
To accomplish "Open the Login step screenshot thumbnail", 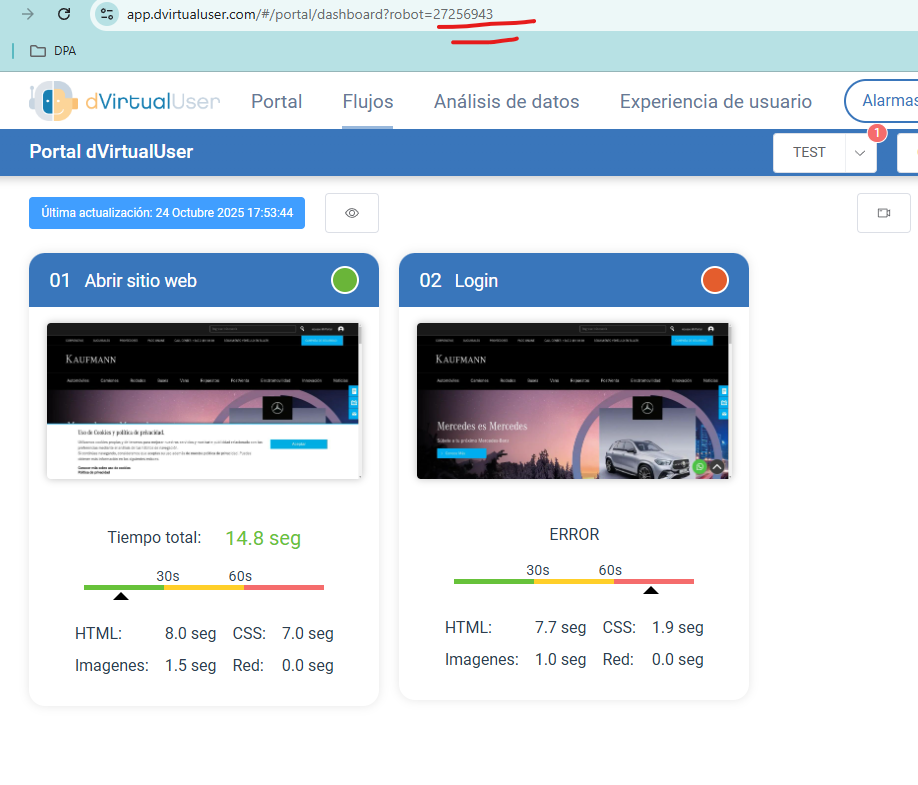I will [574, 401].
